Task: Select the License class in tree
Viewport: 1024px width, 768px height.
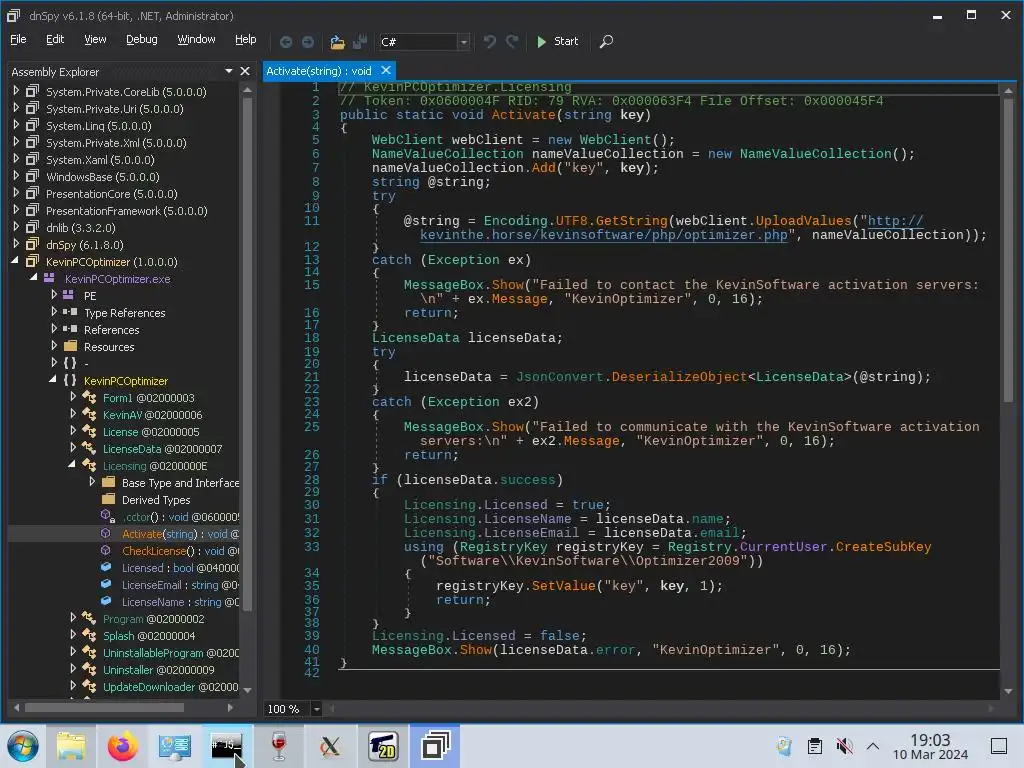Action: click(151, 432)
